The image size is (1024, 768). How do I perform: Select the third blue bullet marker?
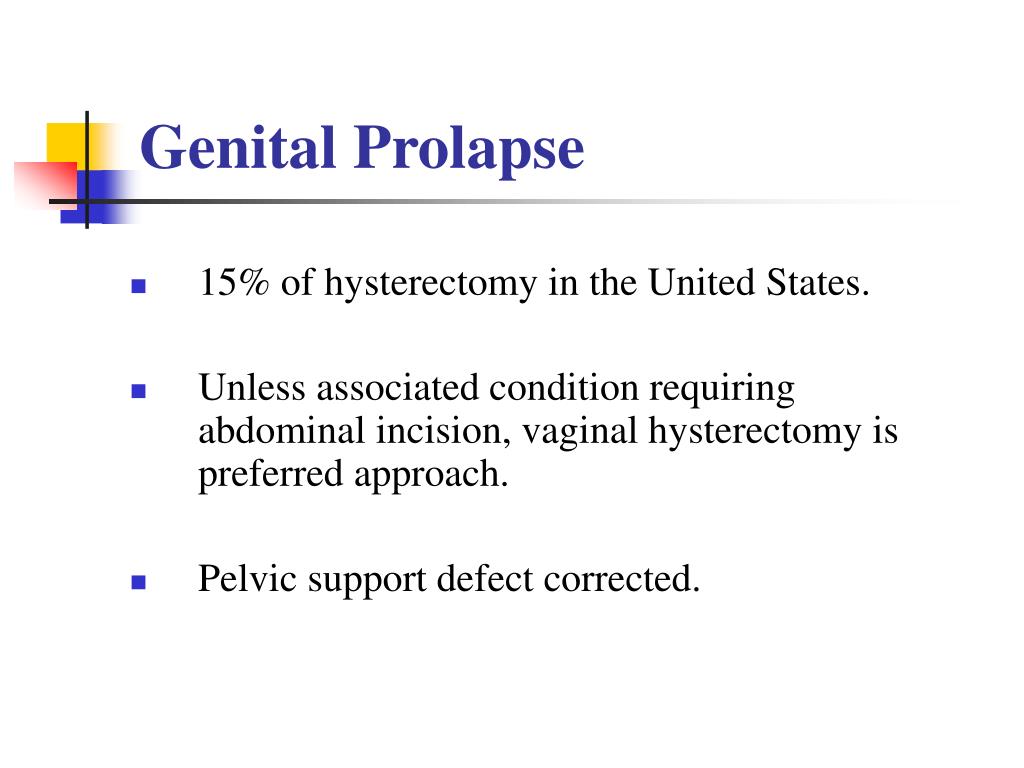138,582
